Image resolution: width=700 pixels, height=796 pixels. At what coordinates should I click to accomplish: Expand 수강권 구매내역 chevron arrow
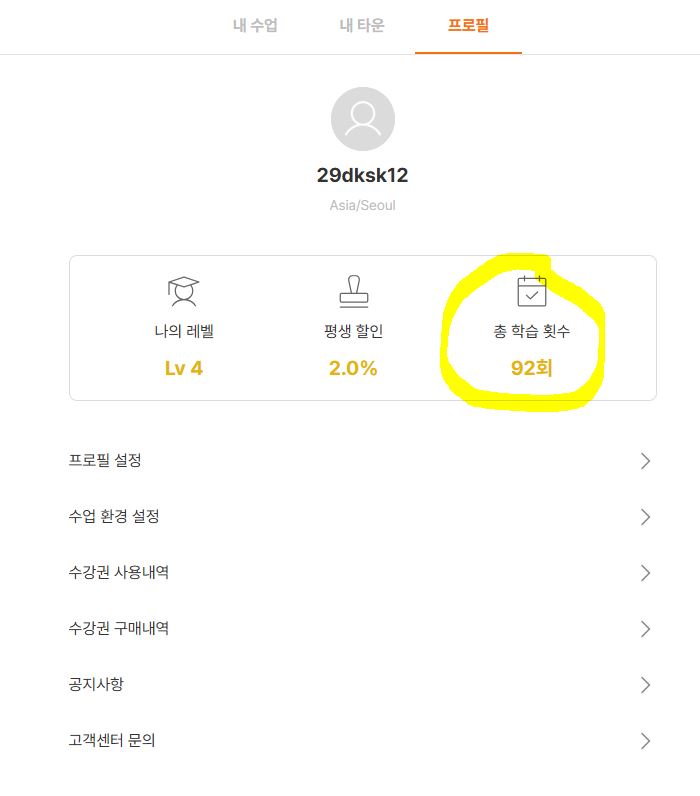(645, 629)
